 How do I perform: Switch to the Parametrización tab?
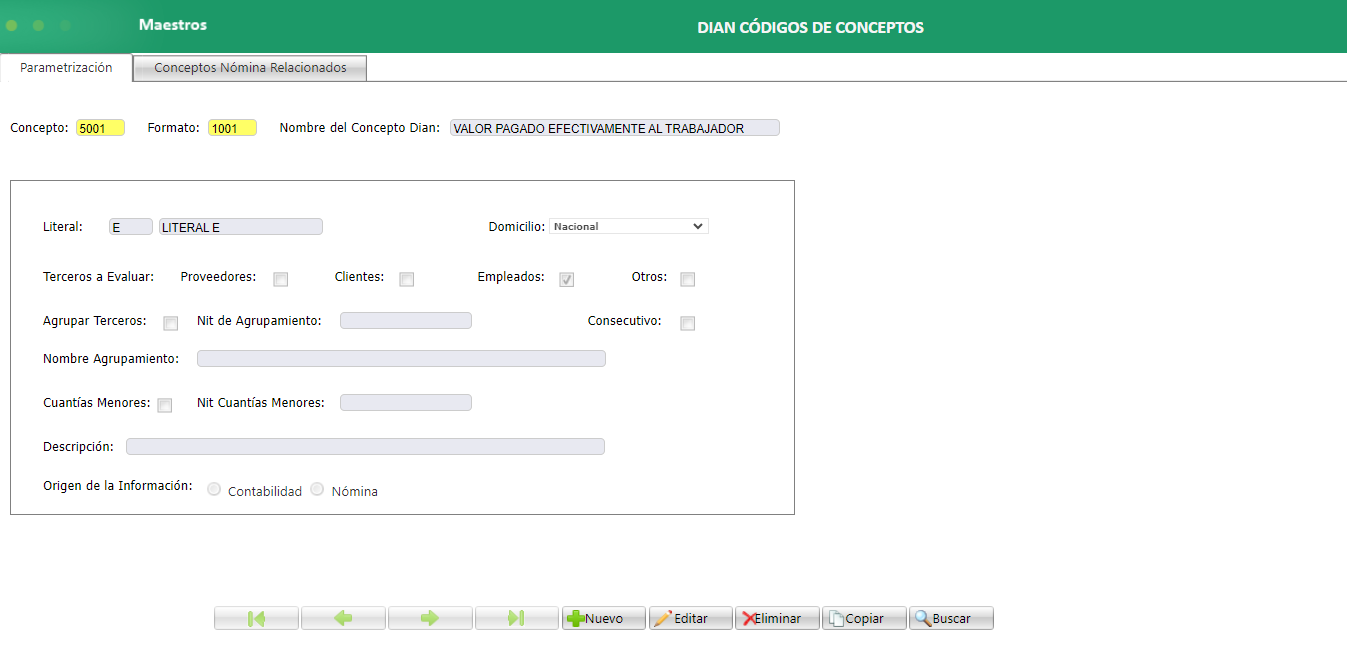(66, 68)
